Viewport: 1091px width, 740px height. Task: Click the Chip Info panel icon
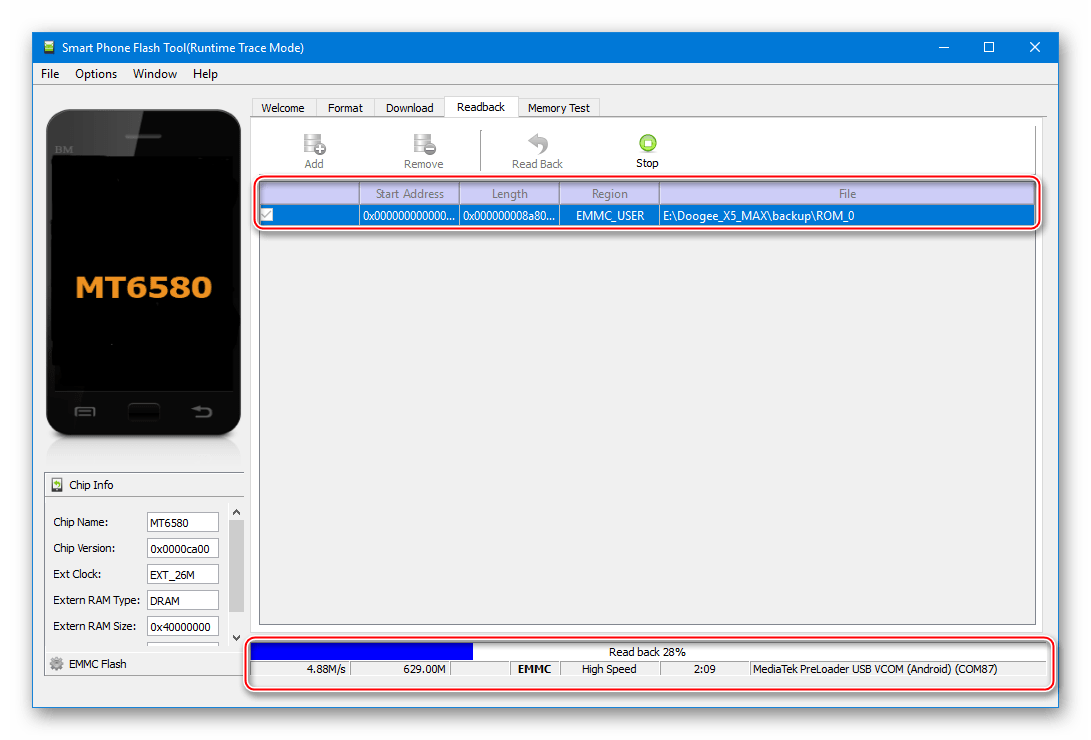coord(57,485)
